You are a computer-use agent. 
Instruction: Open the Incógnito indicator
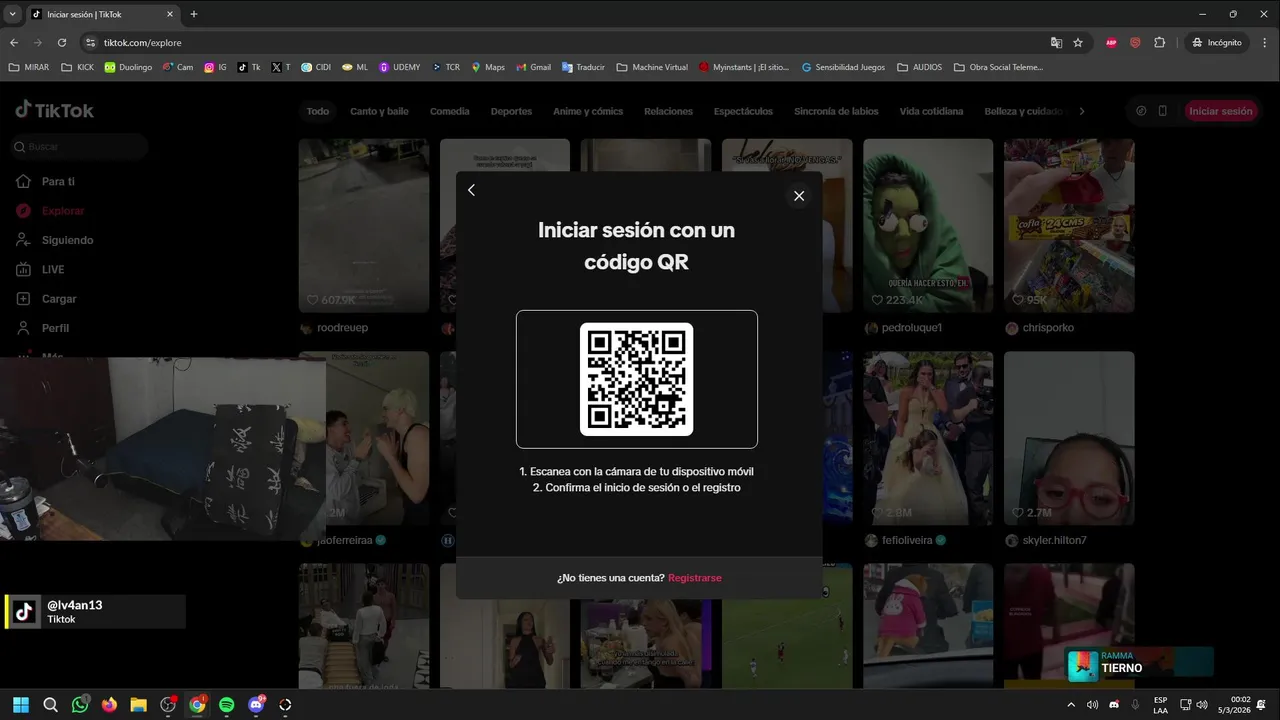[1217, 43]
